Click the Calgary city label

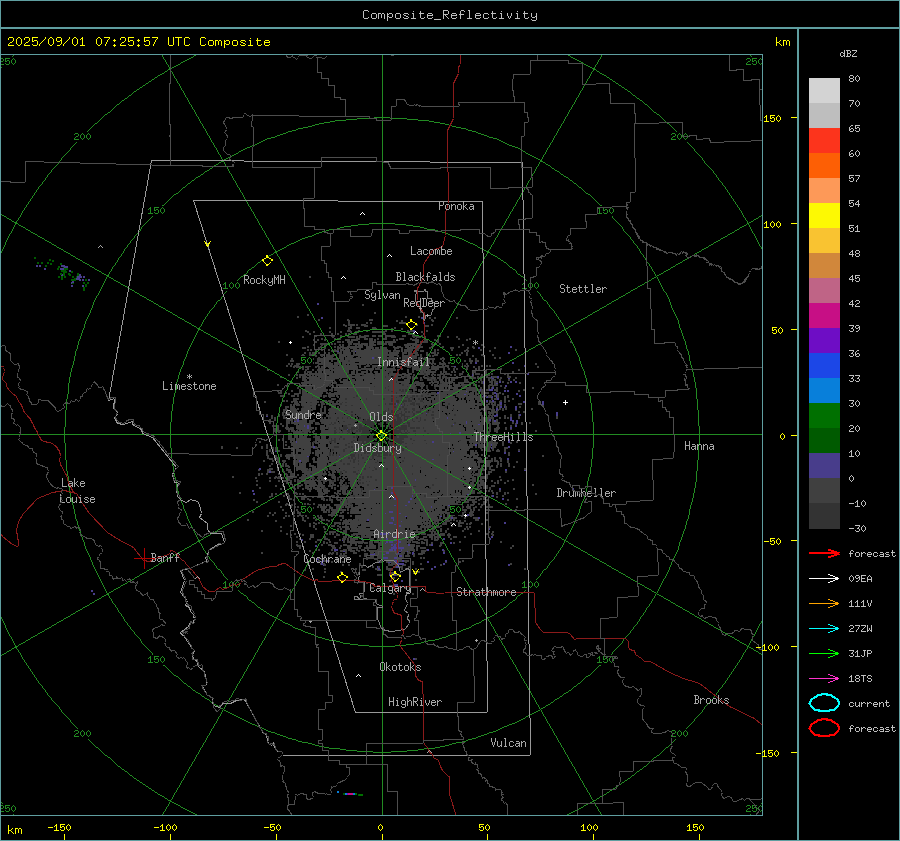390,588
